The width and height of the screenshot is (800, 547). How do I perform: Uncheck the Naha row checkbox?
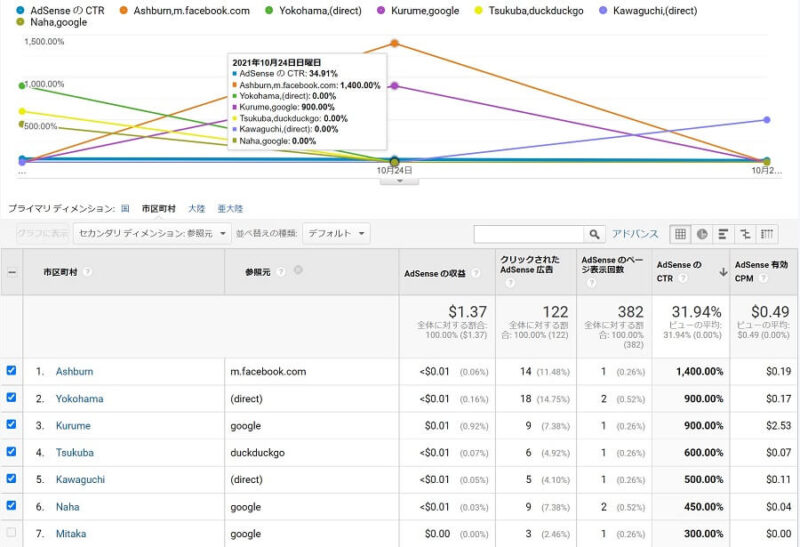[x=11, y=506]
